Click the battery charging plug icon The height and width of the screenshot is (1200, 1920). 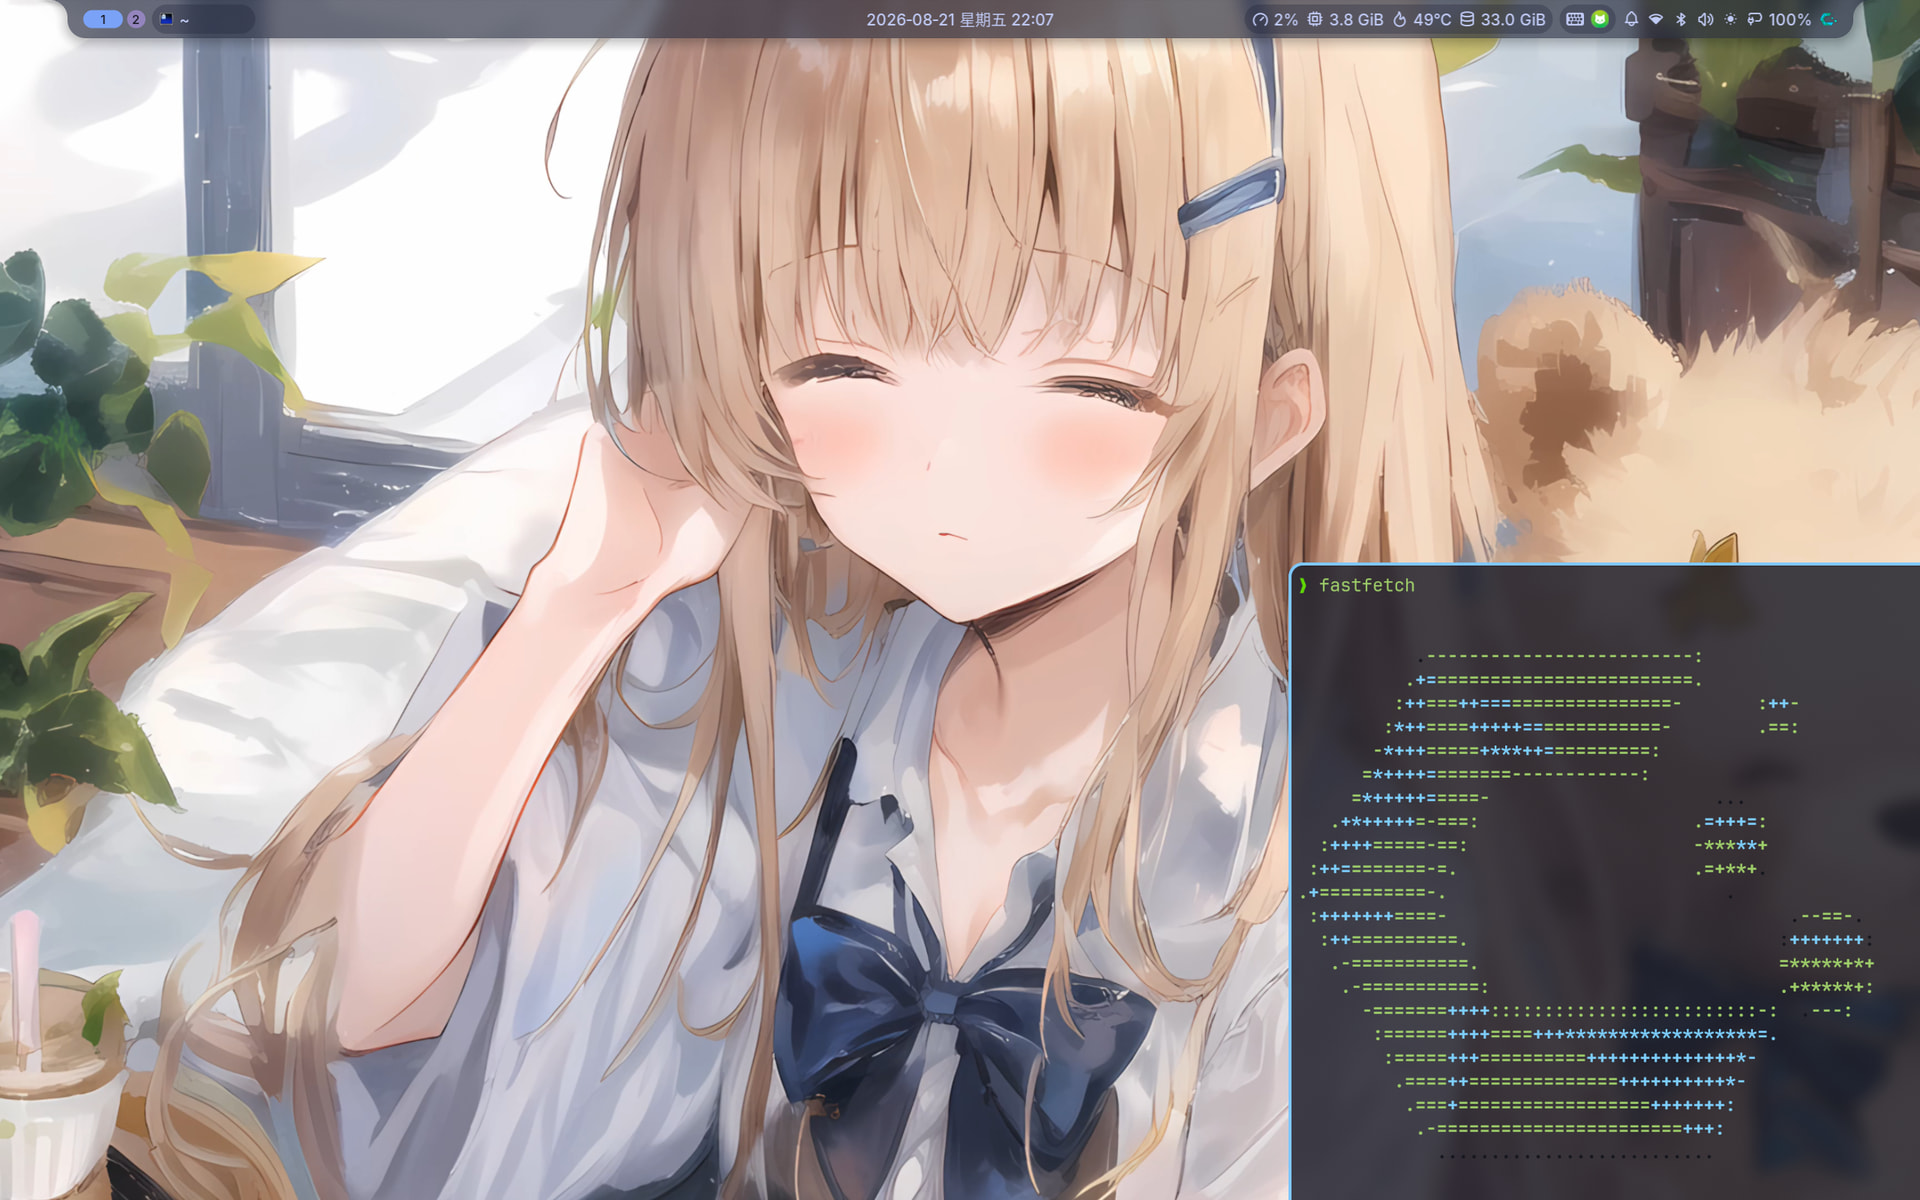[x=1754, y=19]
